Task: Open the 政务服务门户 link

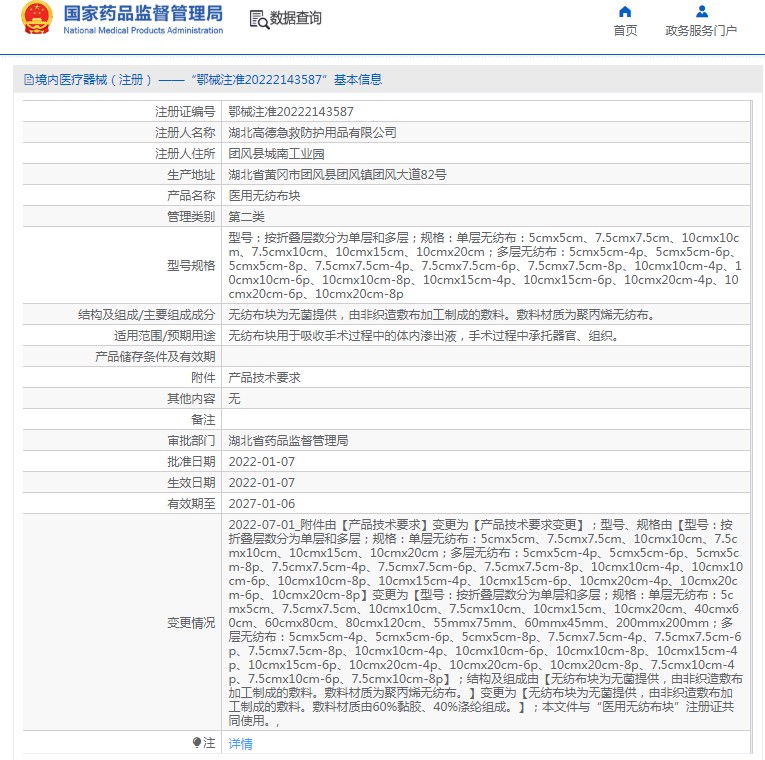Action: [x=701, y=31]
